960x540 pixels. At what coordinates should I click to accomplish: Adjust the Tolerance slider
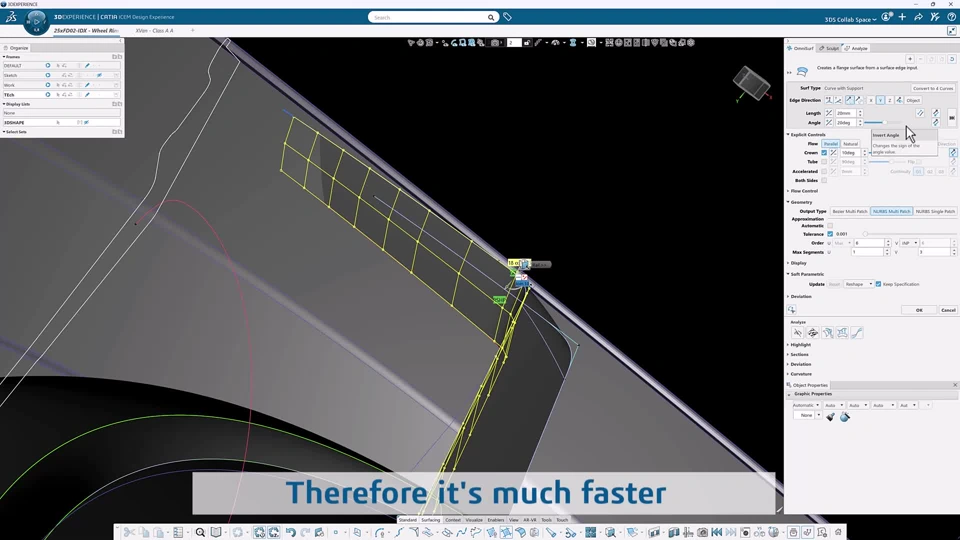pyautogui.click(x=865, y=234)
